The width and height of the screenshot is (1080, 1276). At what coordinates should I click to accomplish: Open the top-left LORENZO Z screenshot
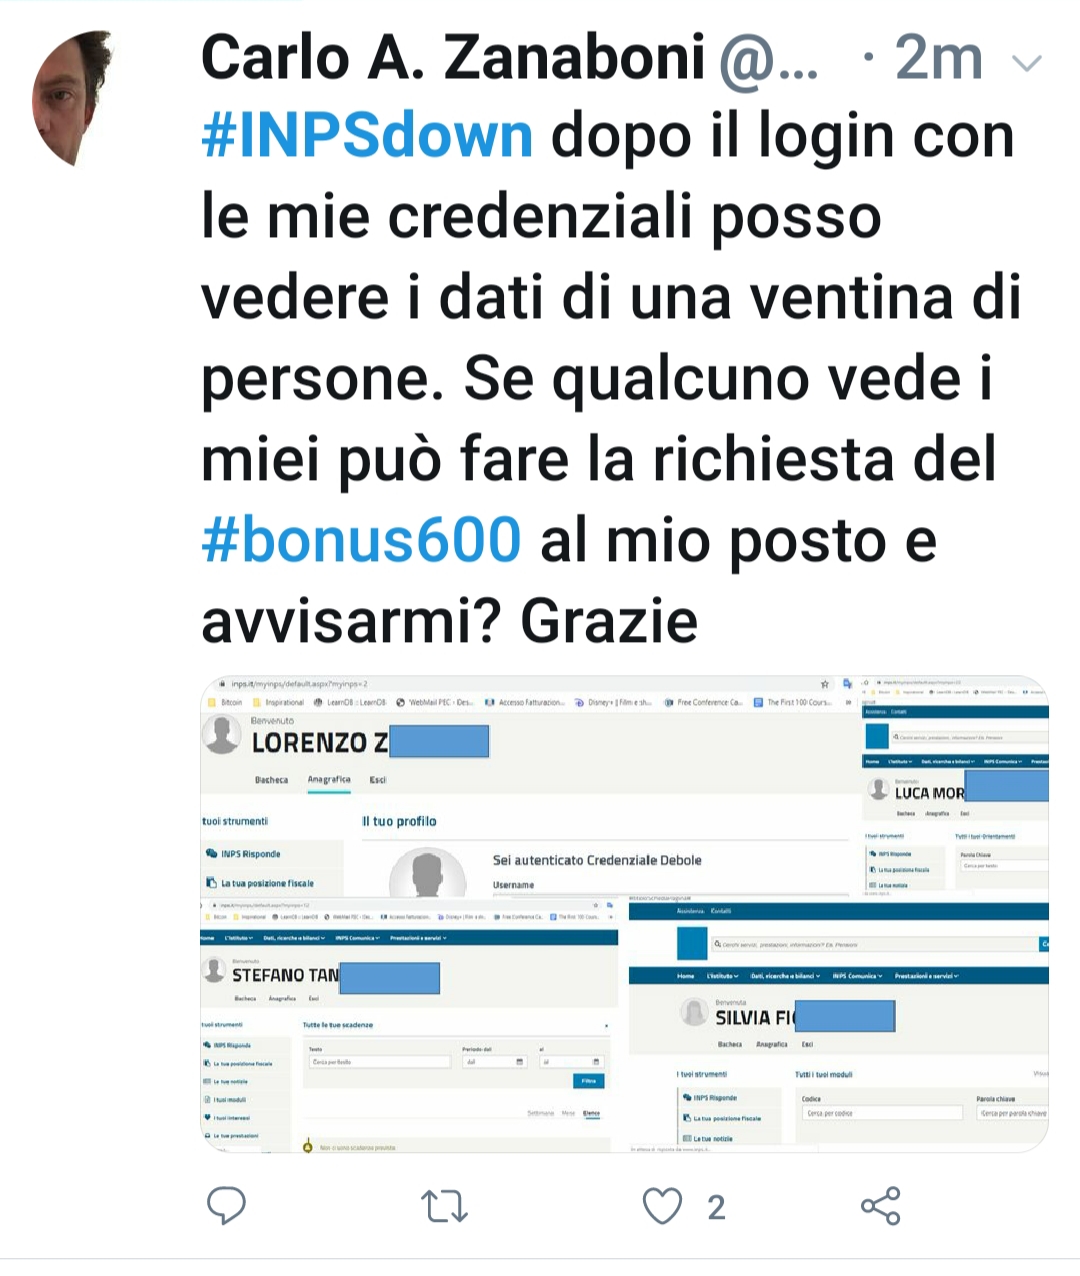530,786
